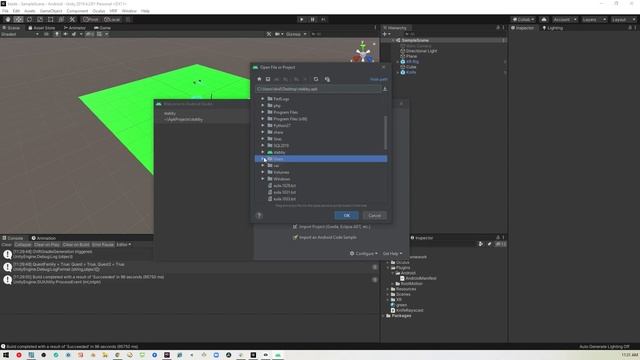Open the Assets menu

30,11
